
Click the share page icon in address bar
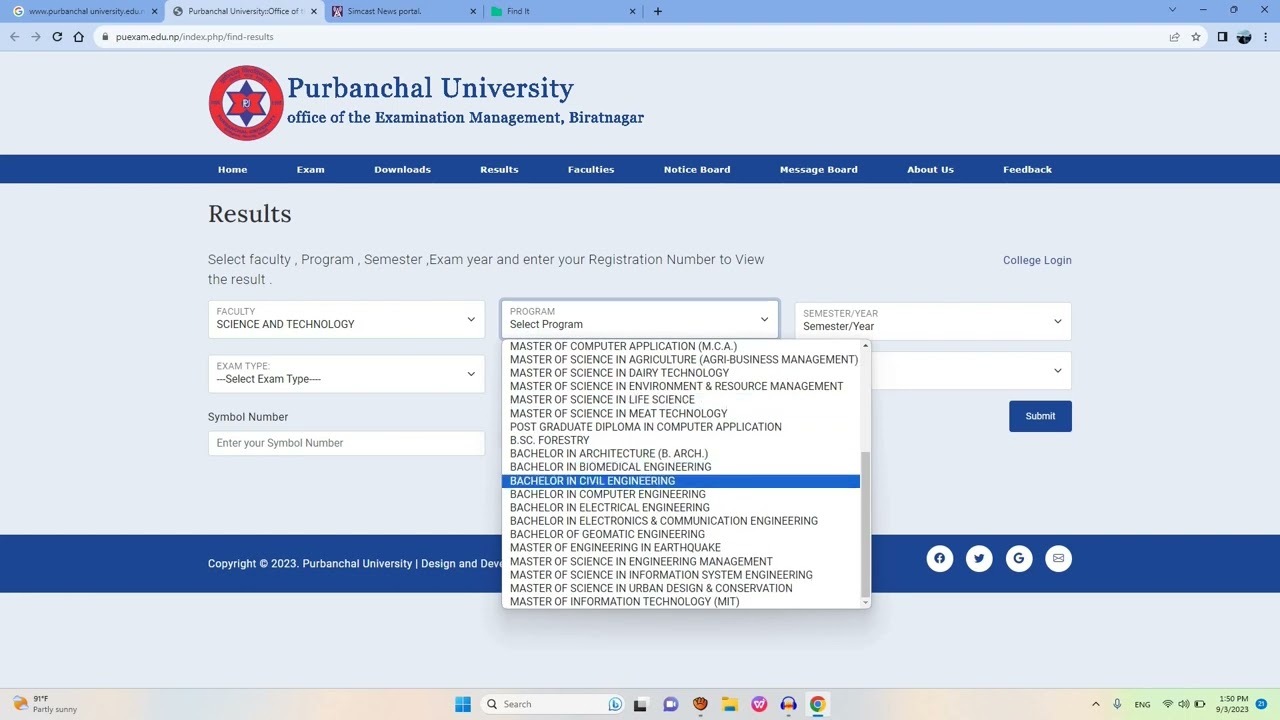(1174, 37)
